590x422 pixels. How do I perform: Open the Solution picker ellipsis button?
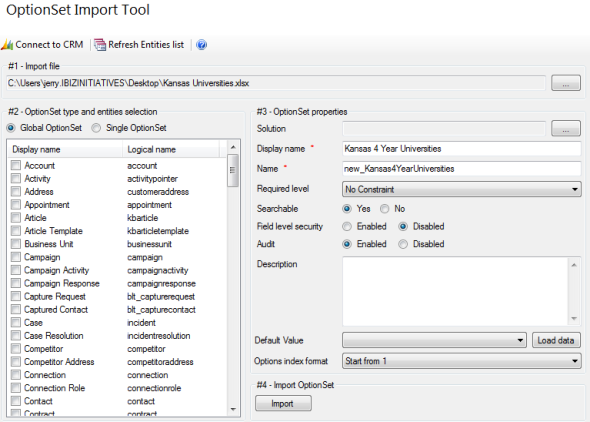coord(566,128)
